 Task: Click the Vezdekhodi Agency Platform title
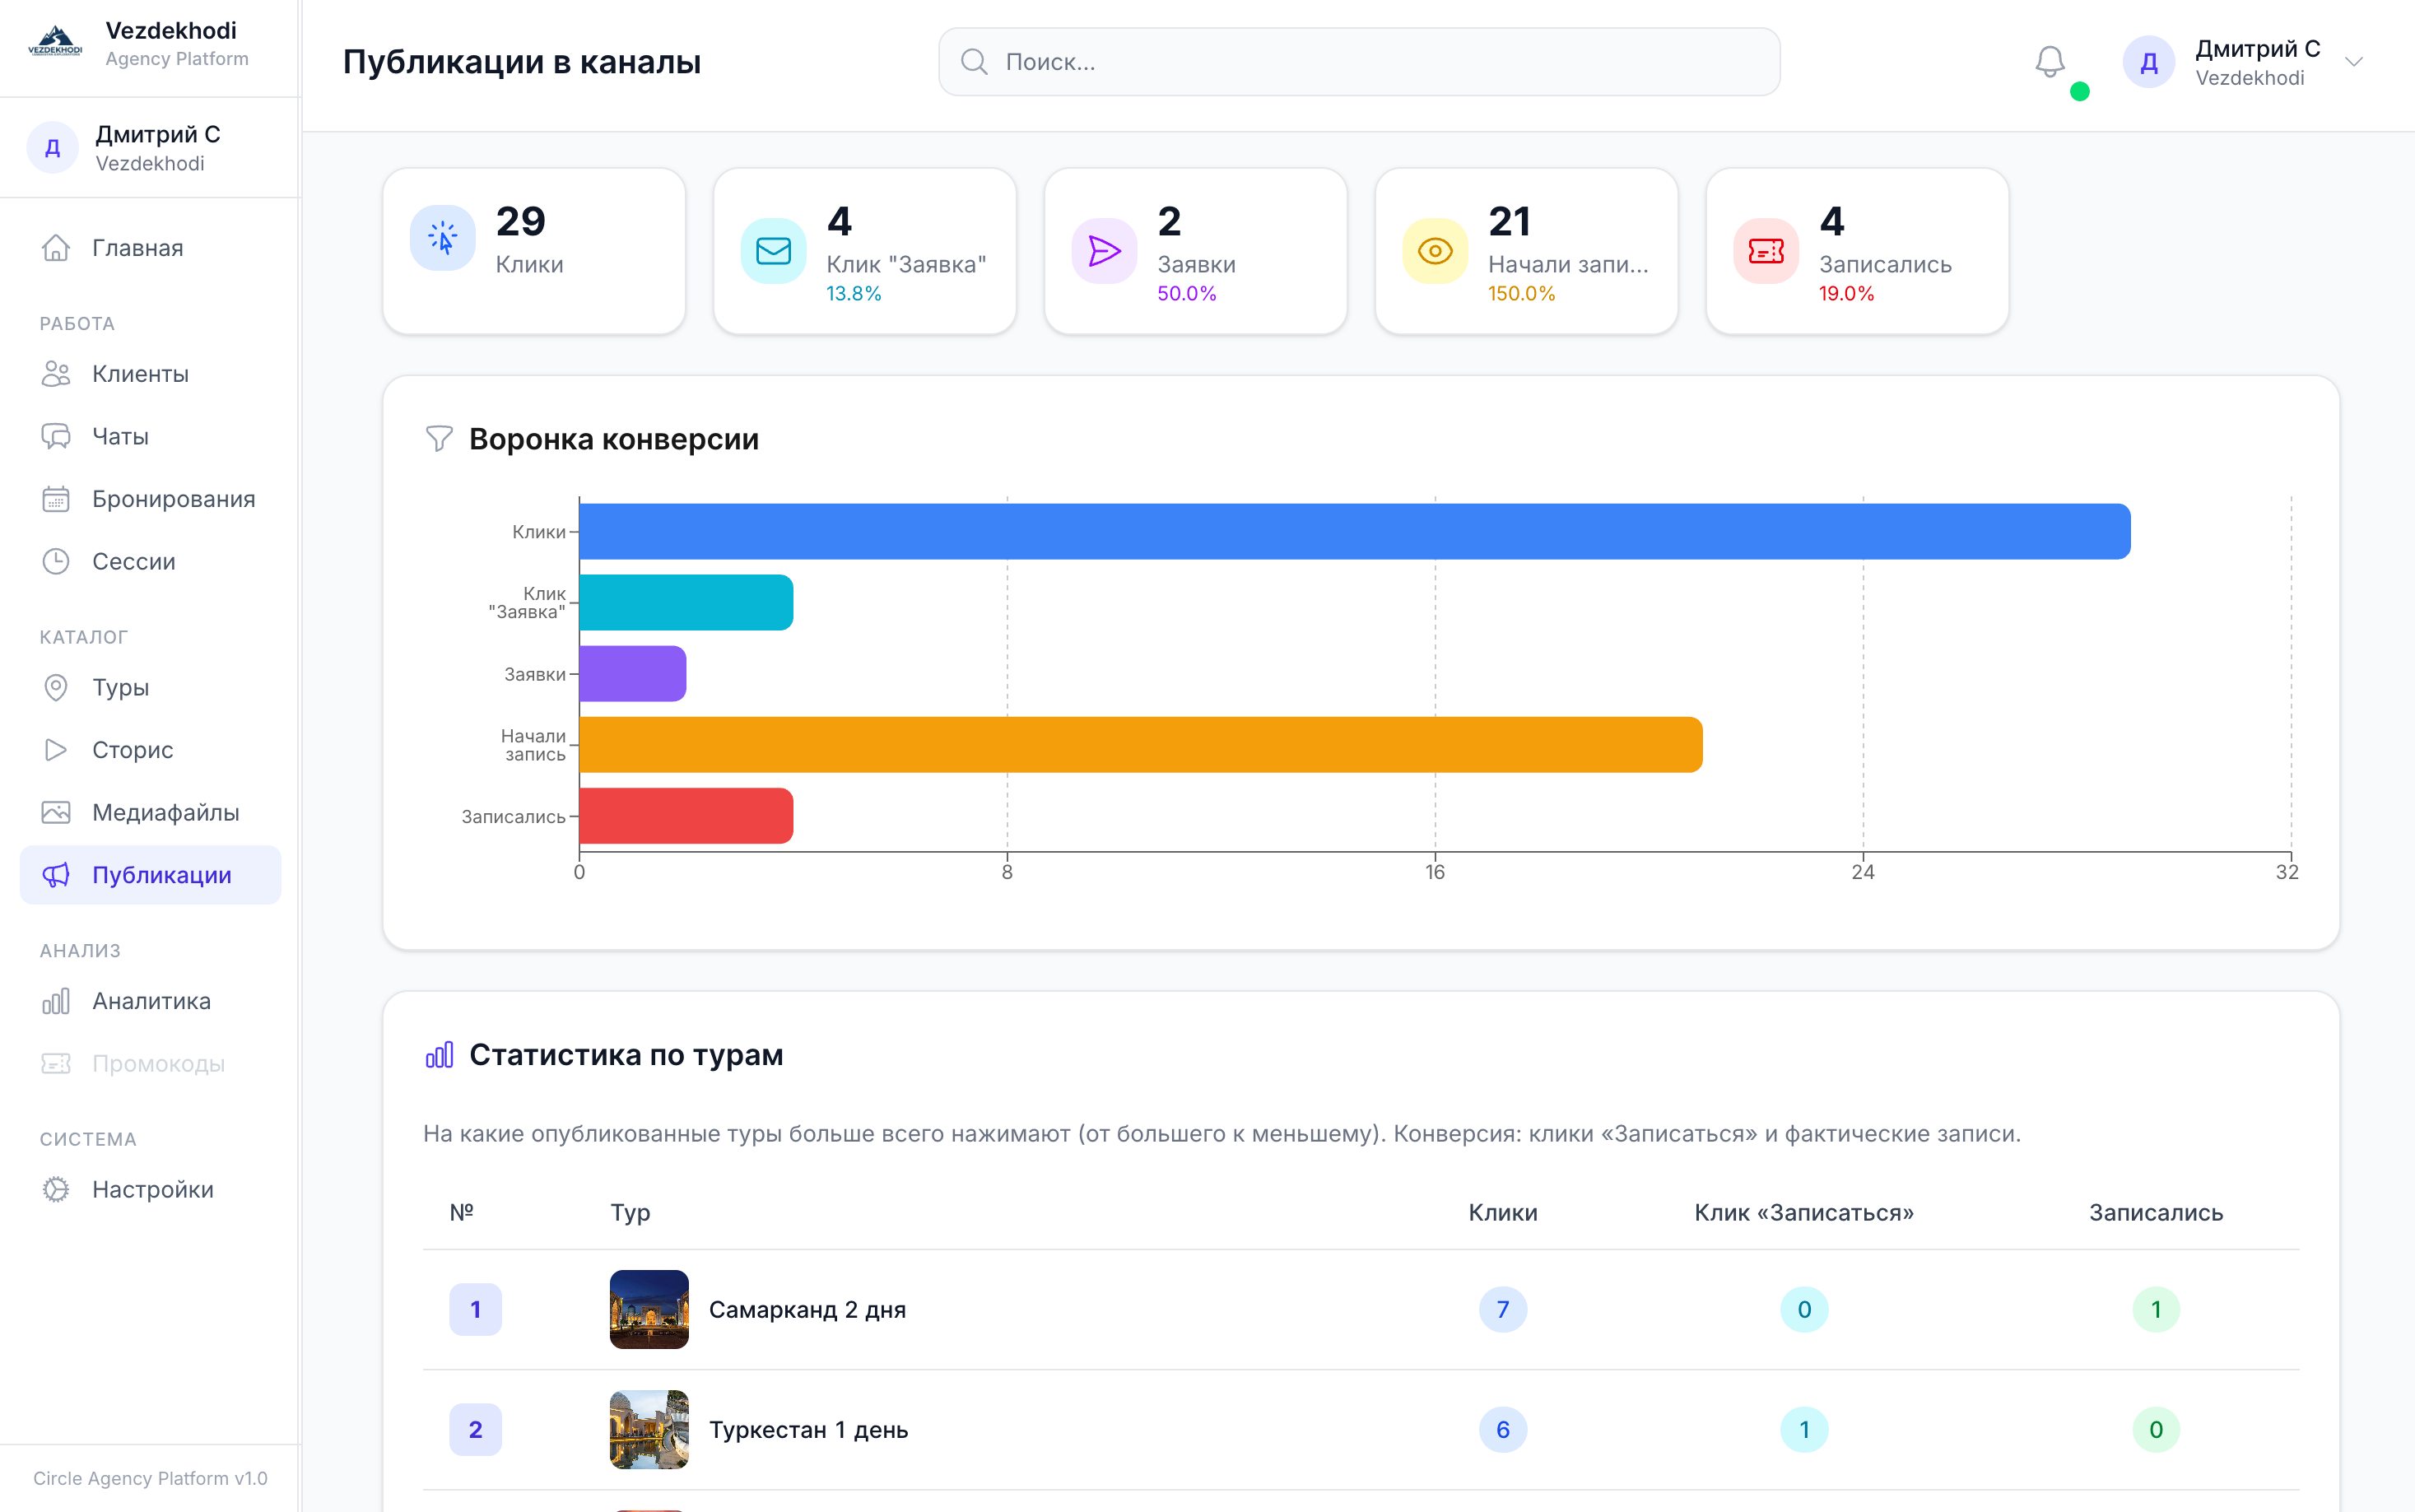pos(177,44)
